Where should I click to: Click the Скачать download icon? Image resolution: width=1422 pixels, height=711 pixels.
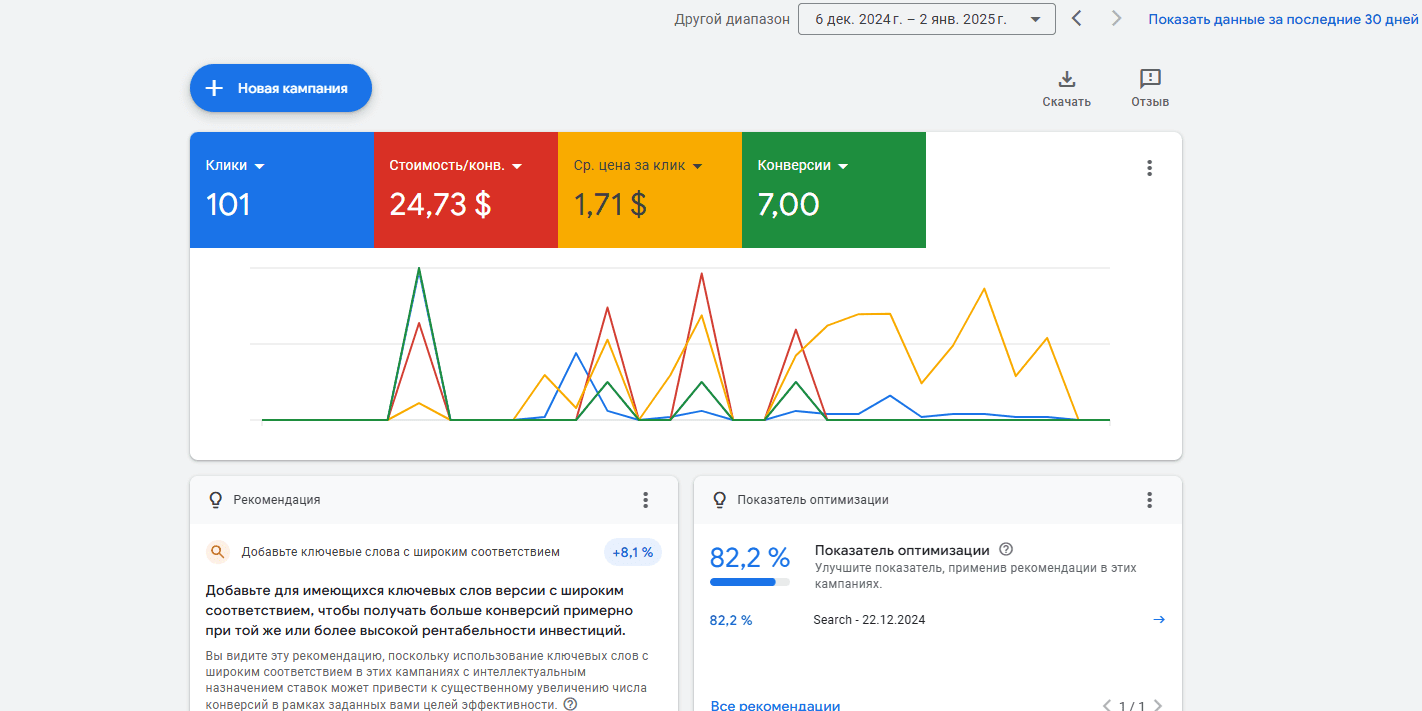click(1066, 79)
